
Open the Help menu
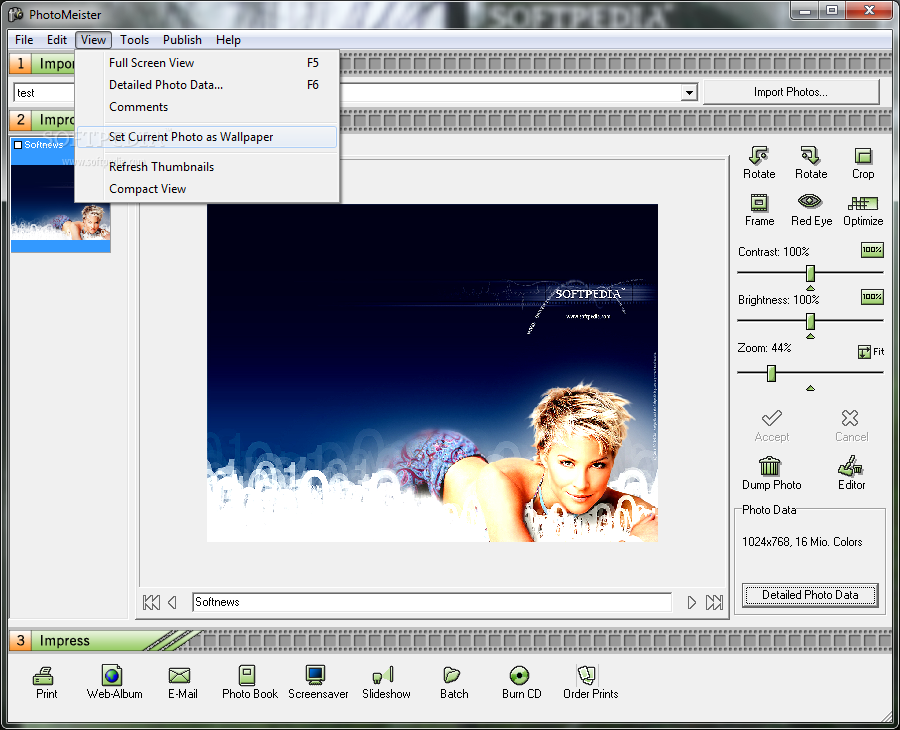click(228, 40)
